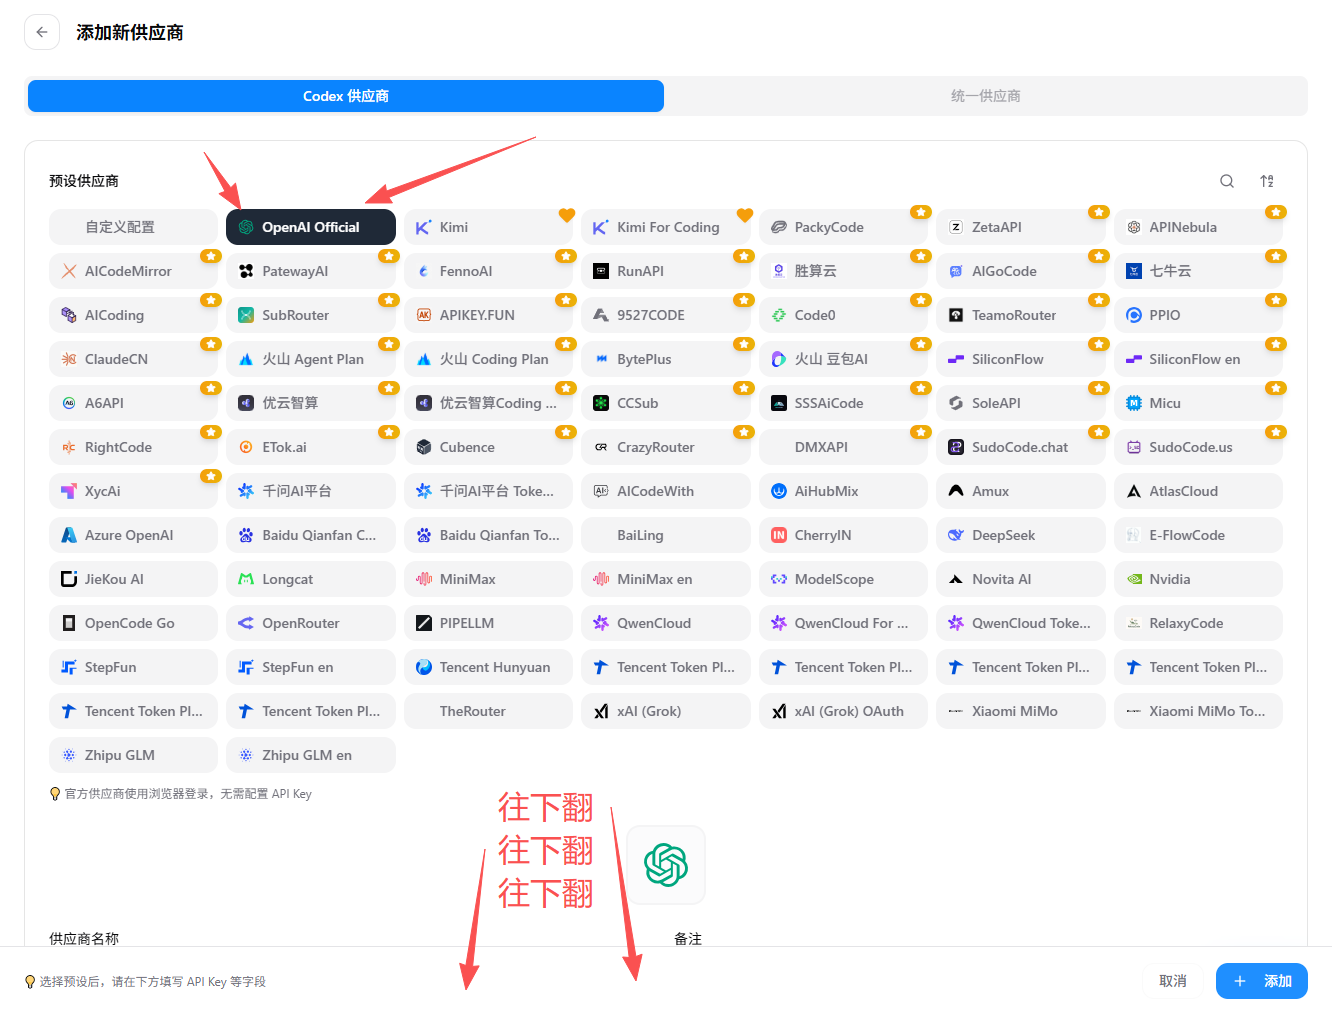This screenshot has width=1332, height=1015.
Task: Pick OpenCode Go provider
Action: (x=133, y=623)
